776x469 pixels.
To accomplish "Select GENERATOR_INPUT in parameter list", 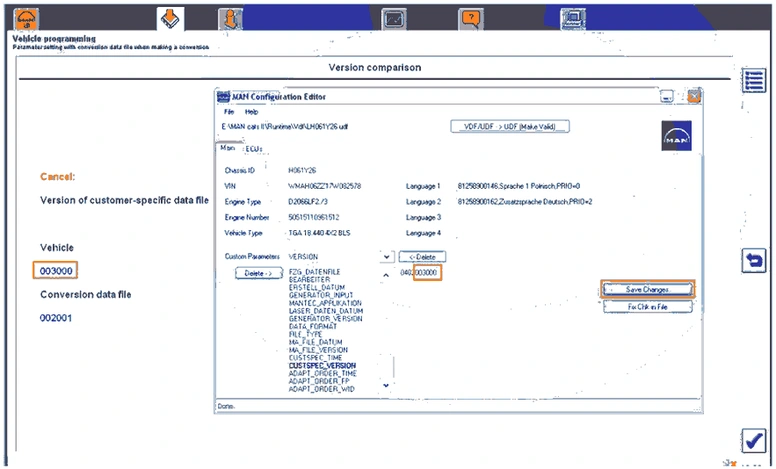I will coord(321,295).
